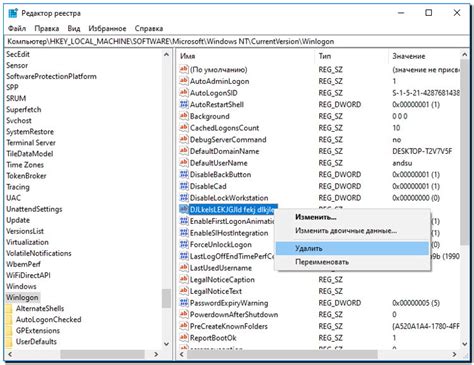
Task: Click the tree pane horizontal scroll right arrow
Action: [x=156, y=354]
